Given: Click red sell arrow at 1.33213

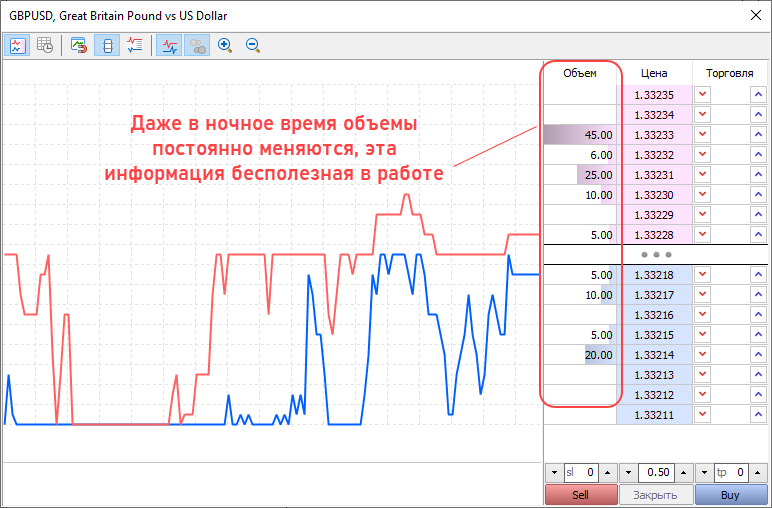Looking at the screenshot, I should [x=703, y=375].
